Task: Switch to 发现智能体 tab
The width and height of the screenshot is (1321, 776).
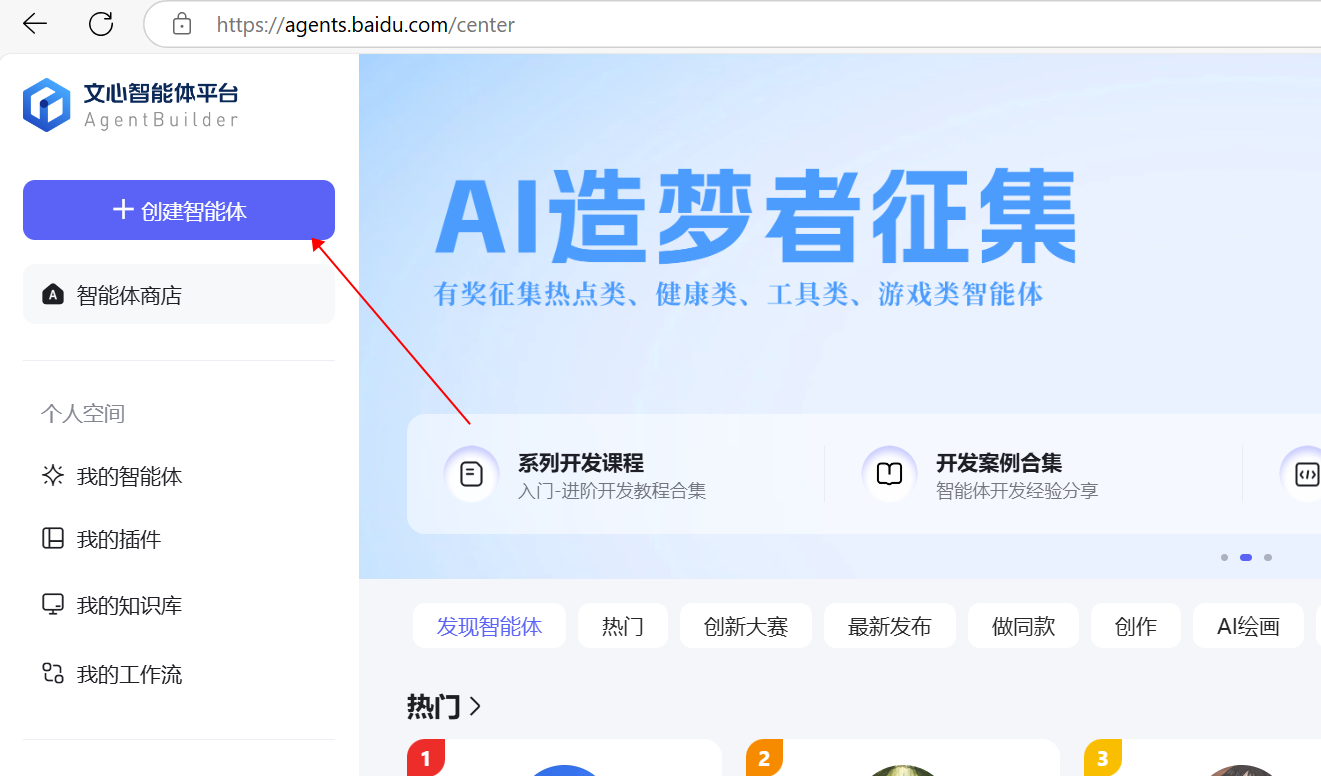Action: [489, 626]
